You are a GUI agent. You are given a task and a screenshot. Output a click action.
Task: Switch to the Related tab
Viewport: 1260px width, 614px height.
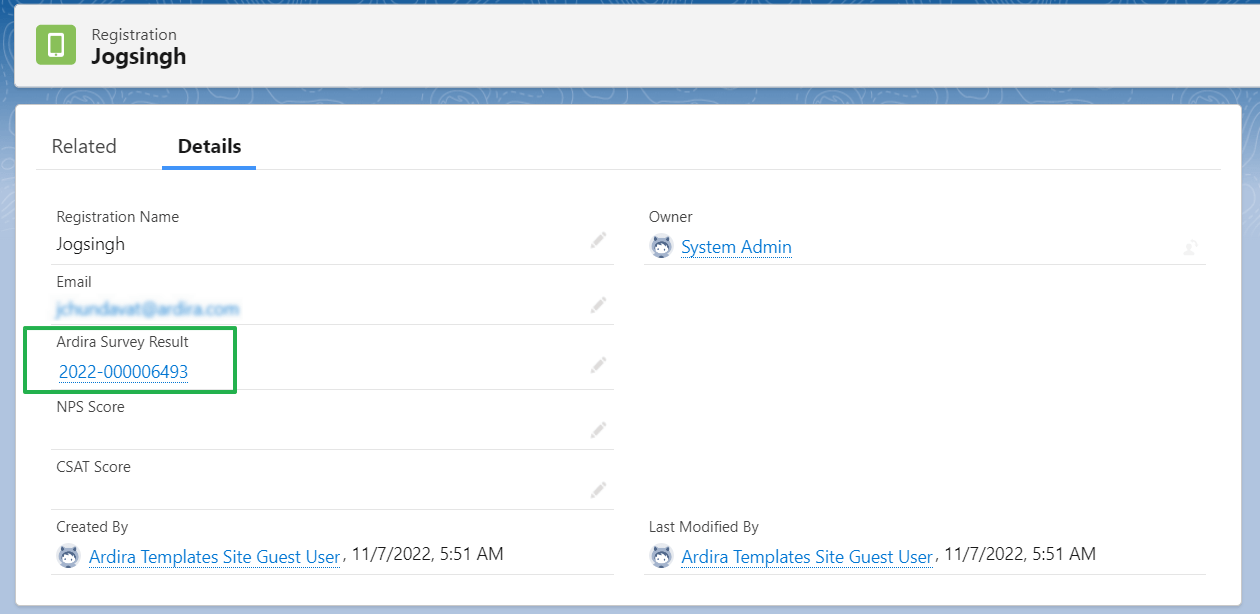click(x=84, y=146)
